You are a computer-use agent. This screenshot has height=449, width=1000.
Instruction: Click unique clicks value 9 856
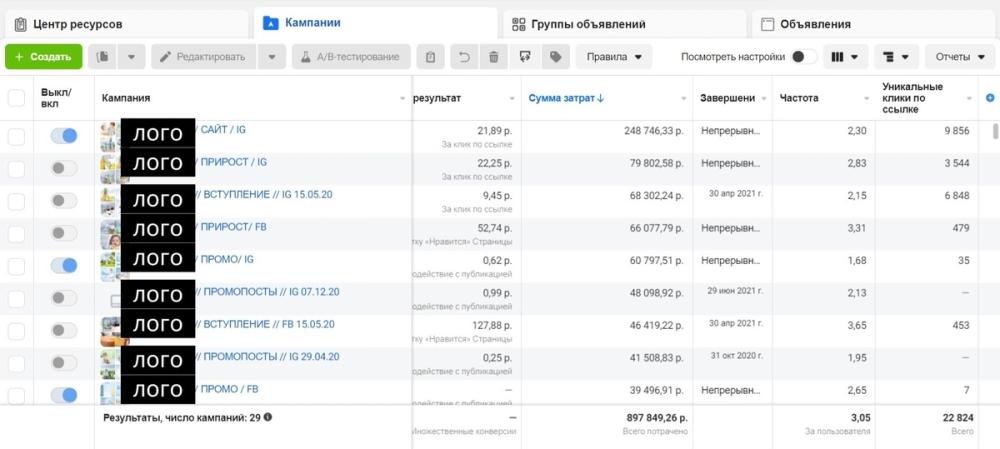coord(955,131)
